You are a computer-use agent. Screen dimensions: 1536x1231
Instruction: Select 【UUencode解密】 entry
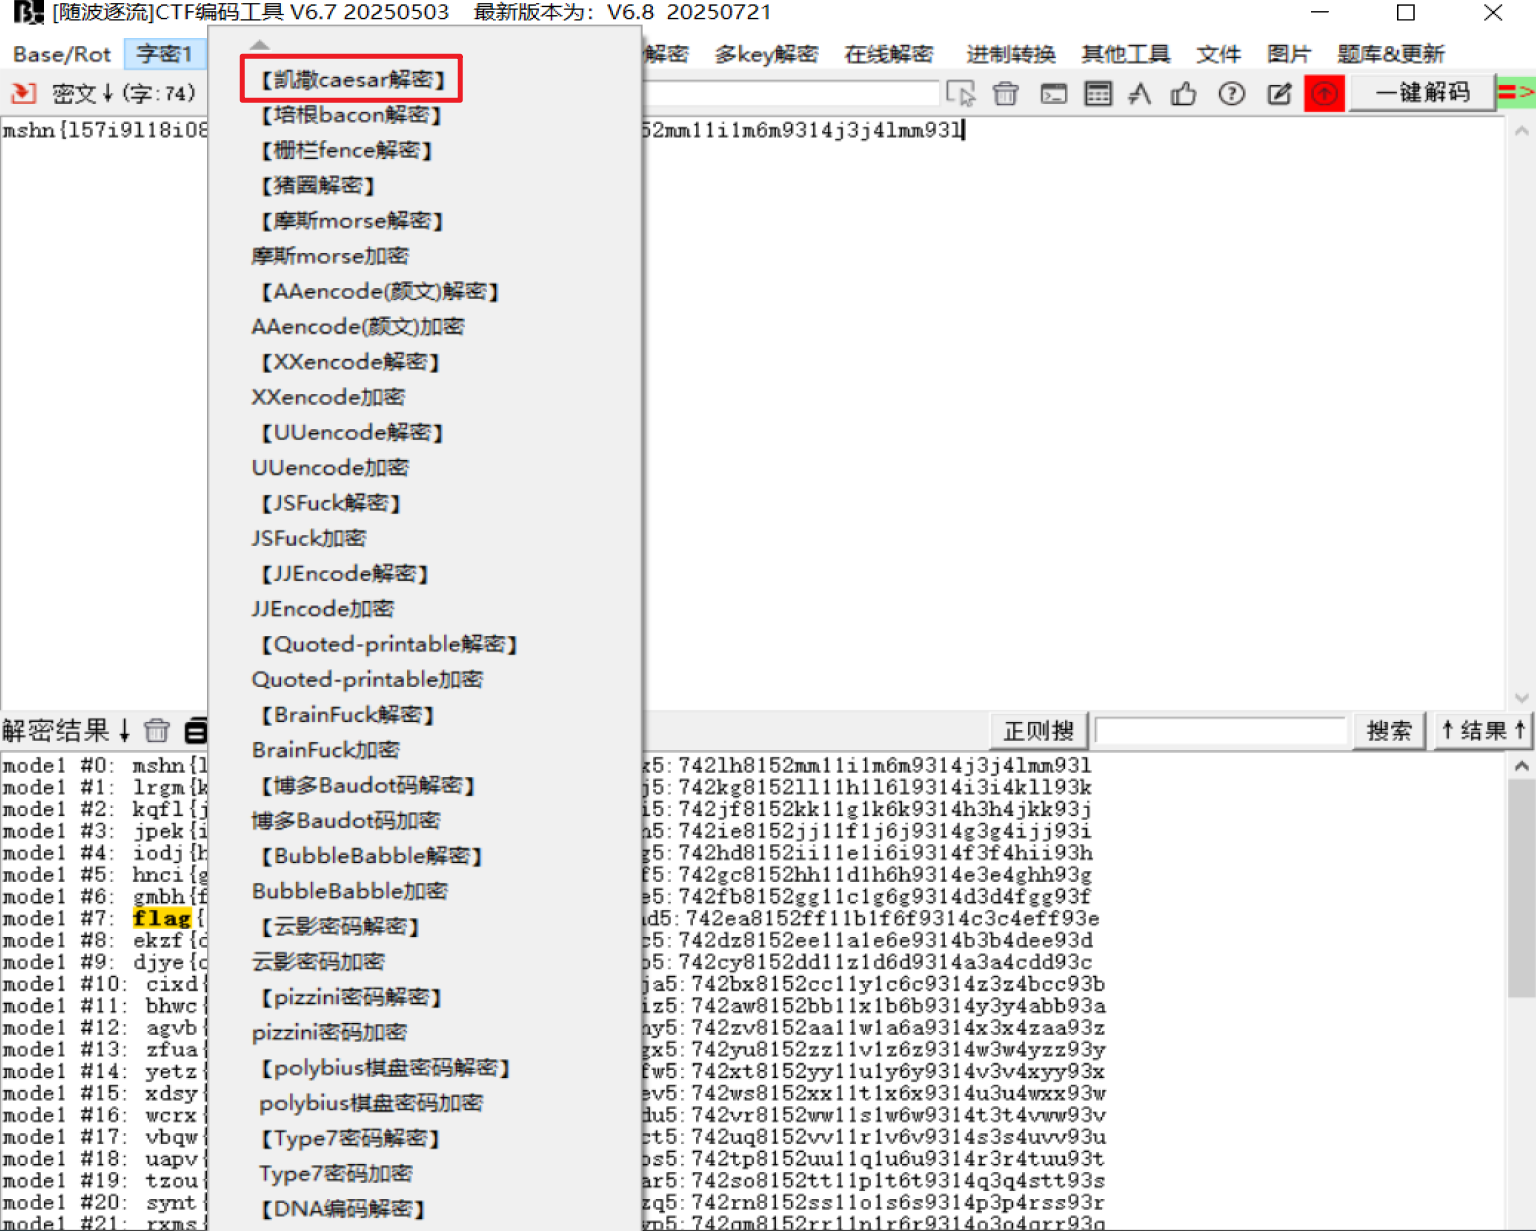[x=351, y=432]
